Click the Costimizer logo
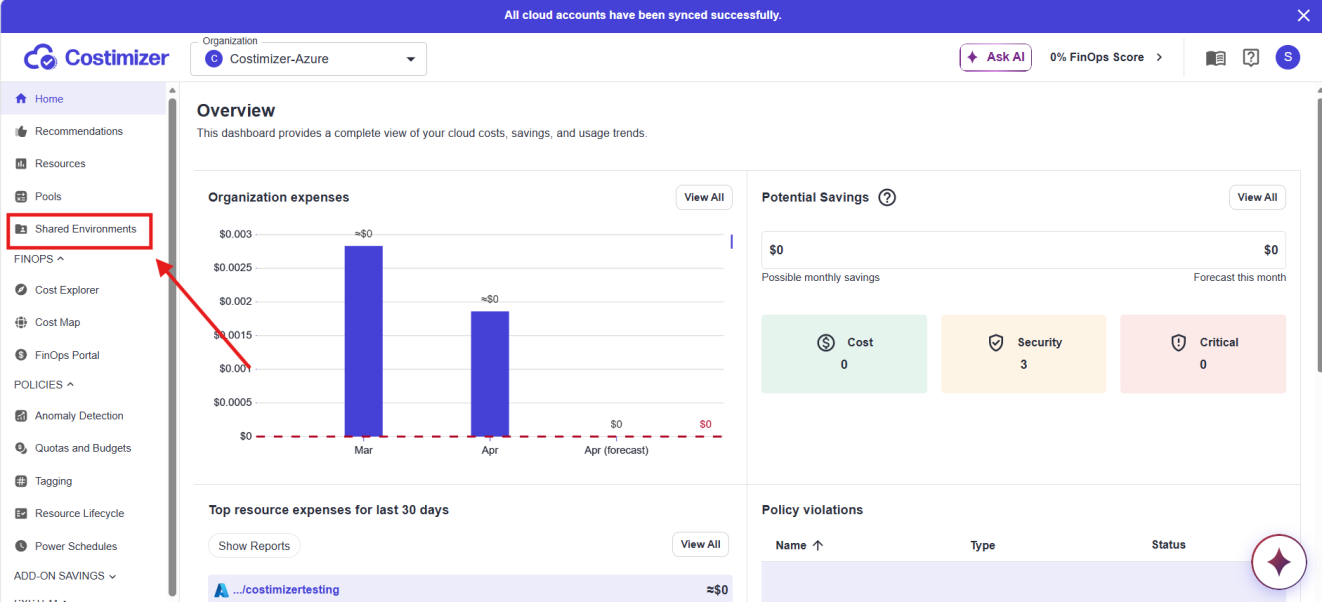The image size is (1322, 602). pos(96,58)
